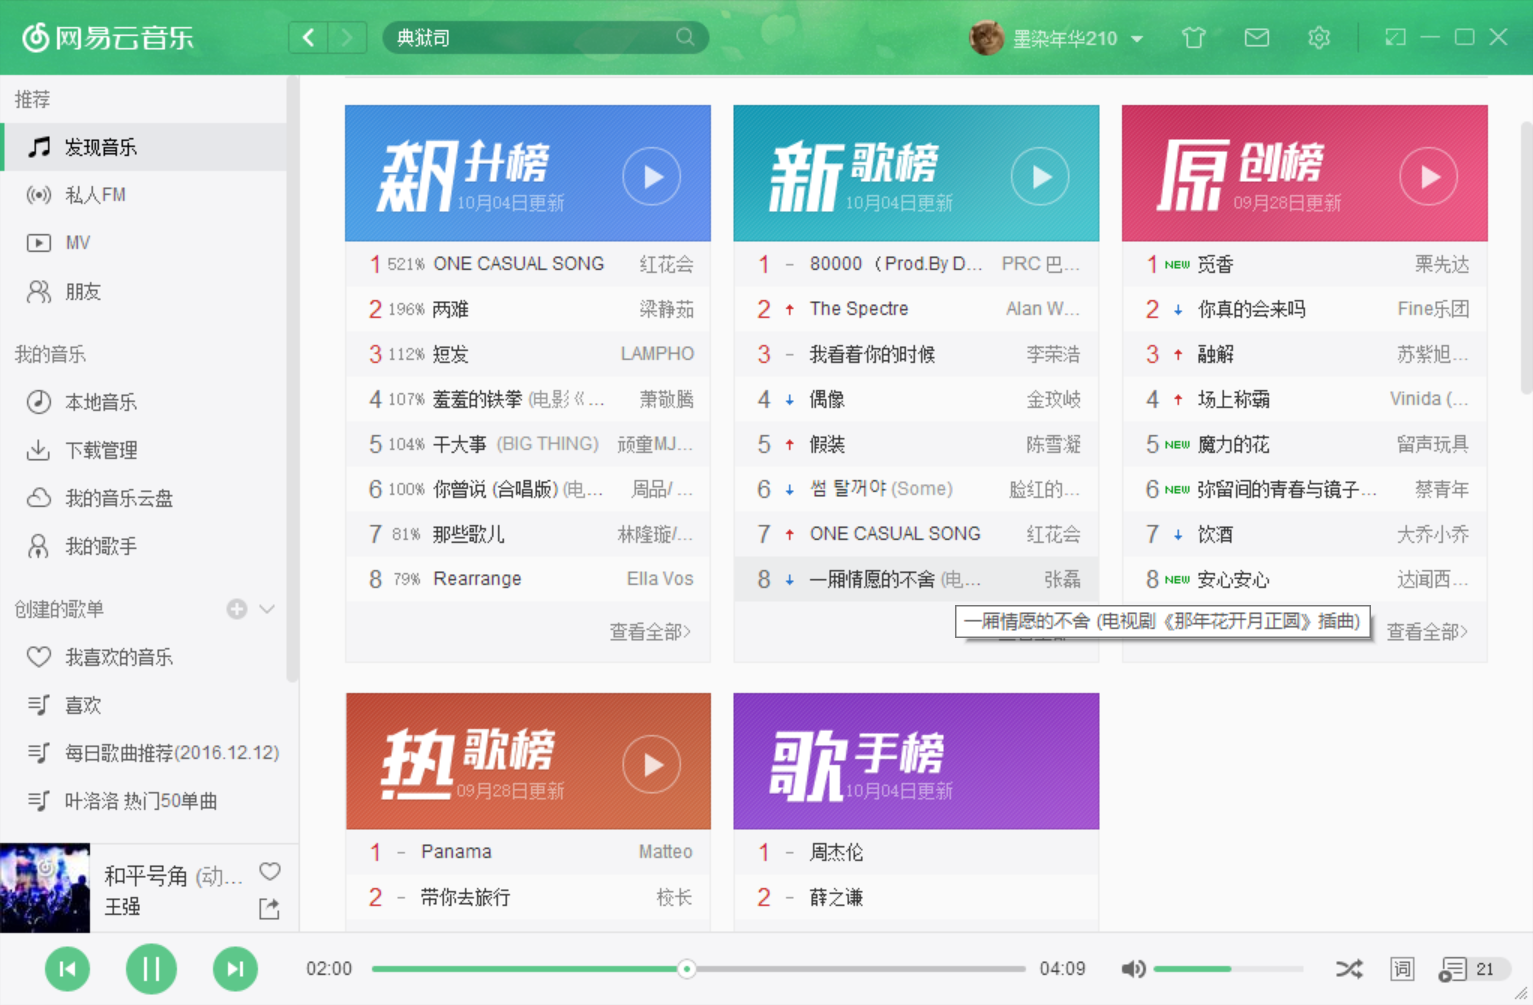The image size is (1533, 1005).
Task: Share the currently playing song
Action: [x=269, y=908]
